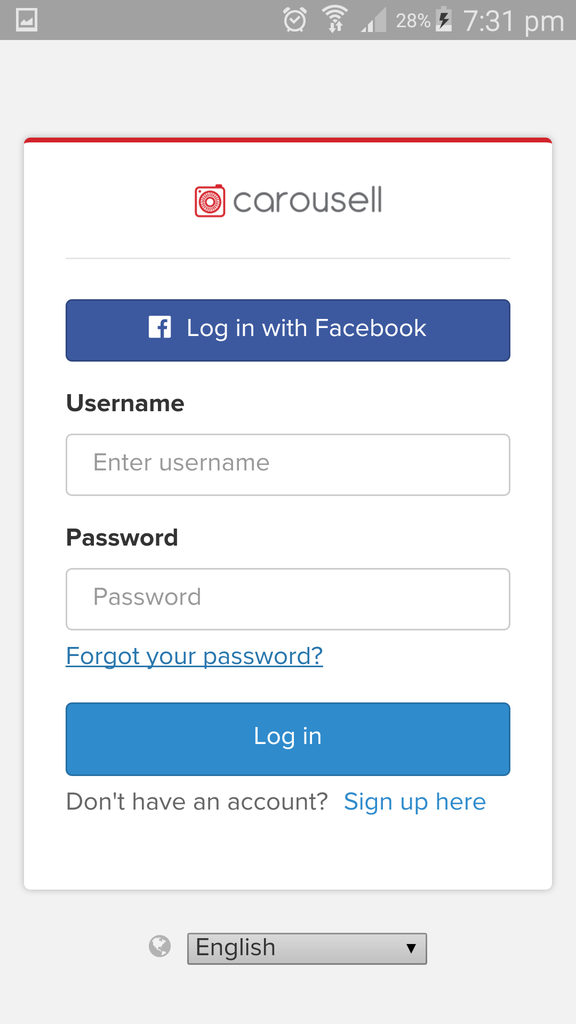Tap the Password field label
576x1024 pixels.
tap(122, 537)
